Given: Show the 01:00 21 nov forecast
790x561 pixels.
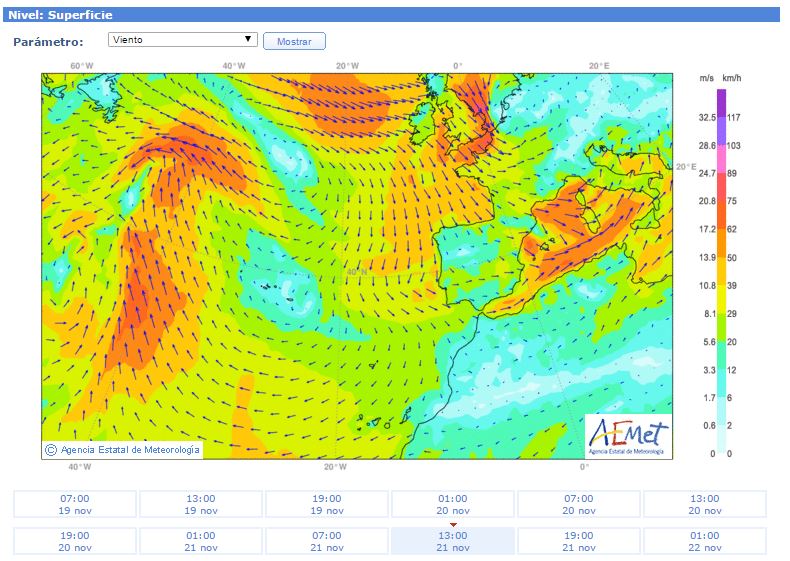Looking at the screenshot, I should coord(201,541).
